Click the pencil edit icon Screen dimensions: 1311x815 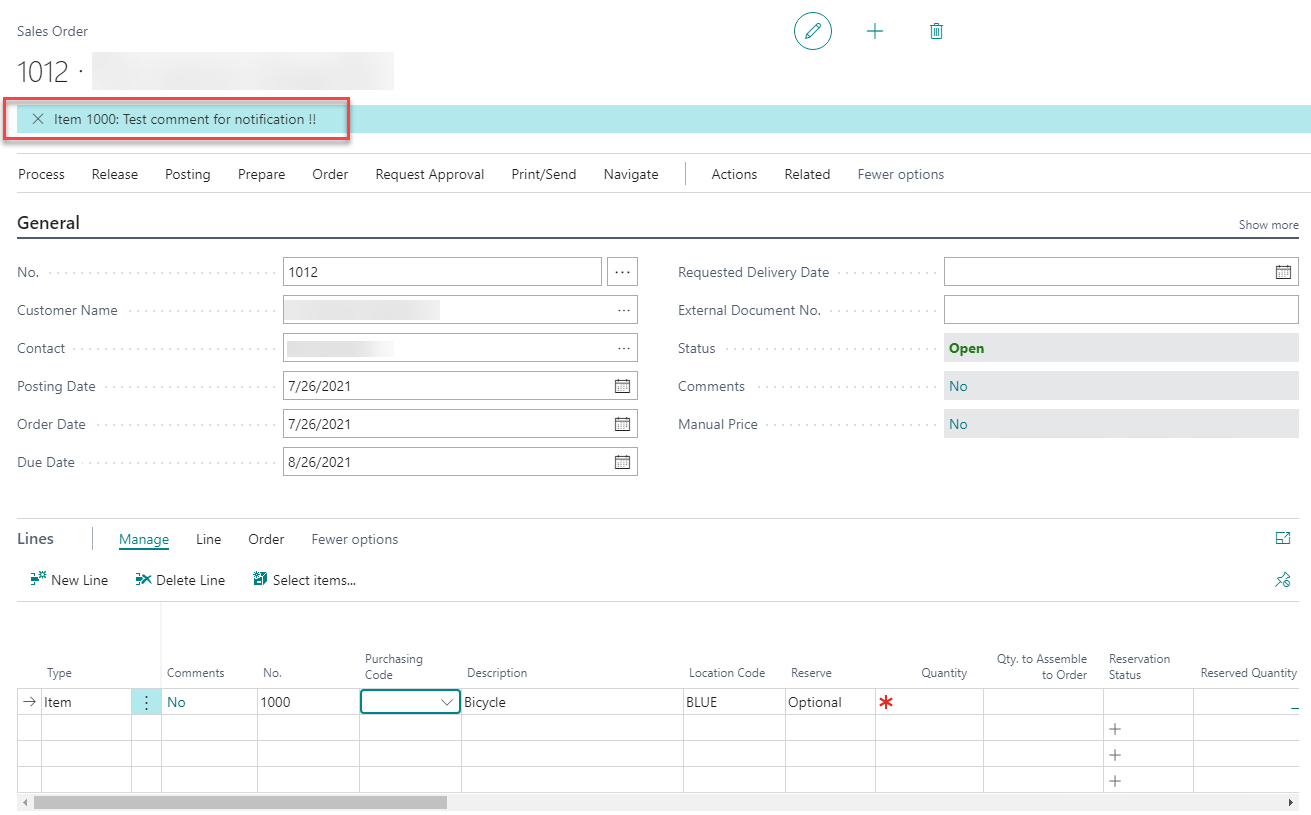coord(812,31)
